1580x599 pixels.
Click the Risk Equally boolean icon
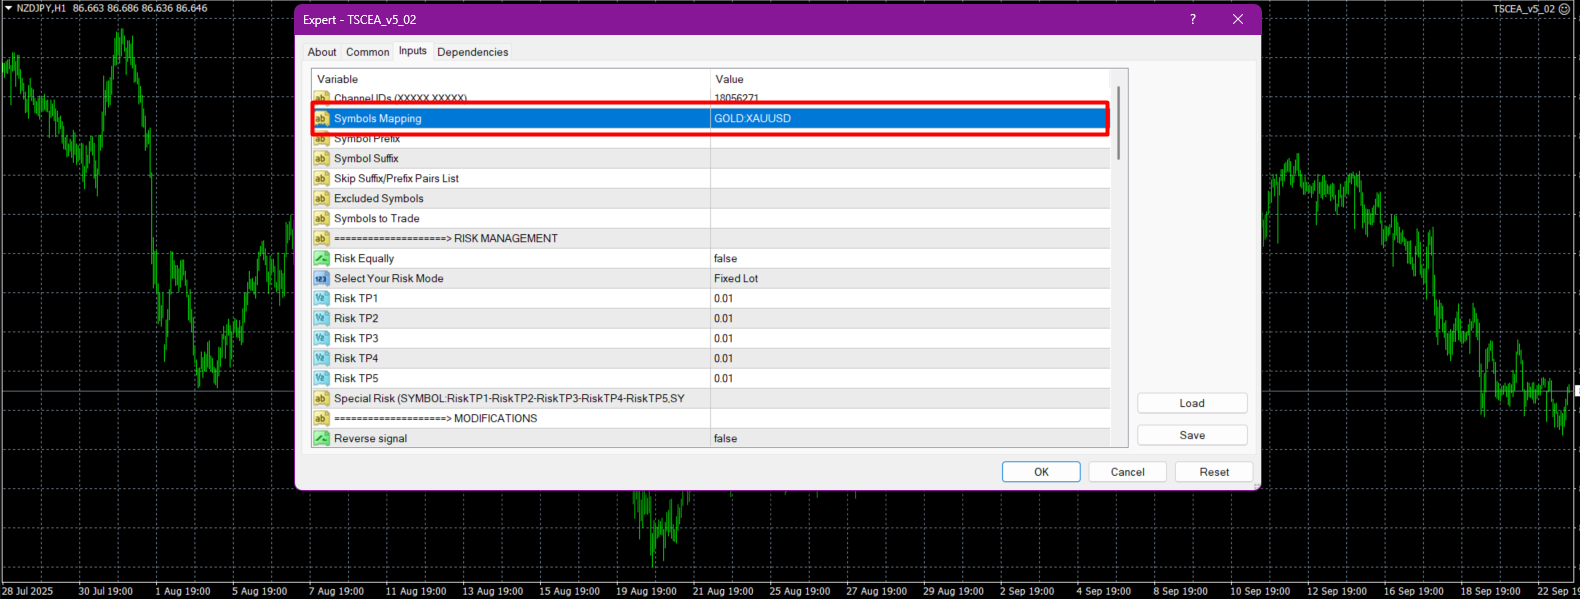[x=321, y=258]
